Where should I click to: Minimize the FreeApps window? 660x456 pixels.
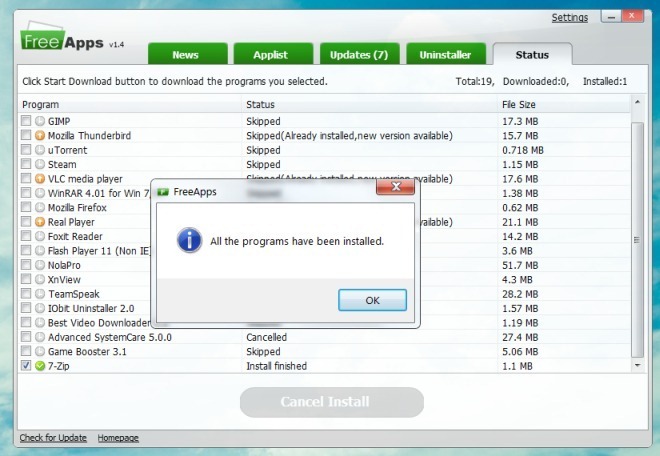tap(610, 17)
